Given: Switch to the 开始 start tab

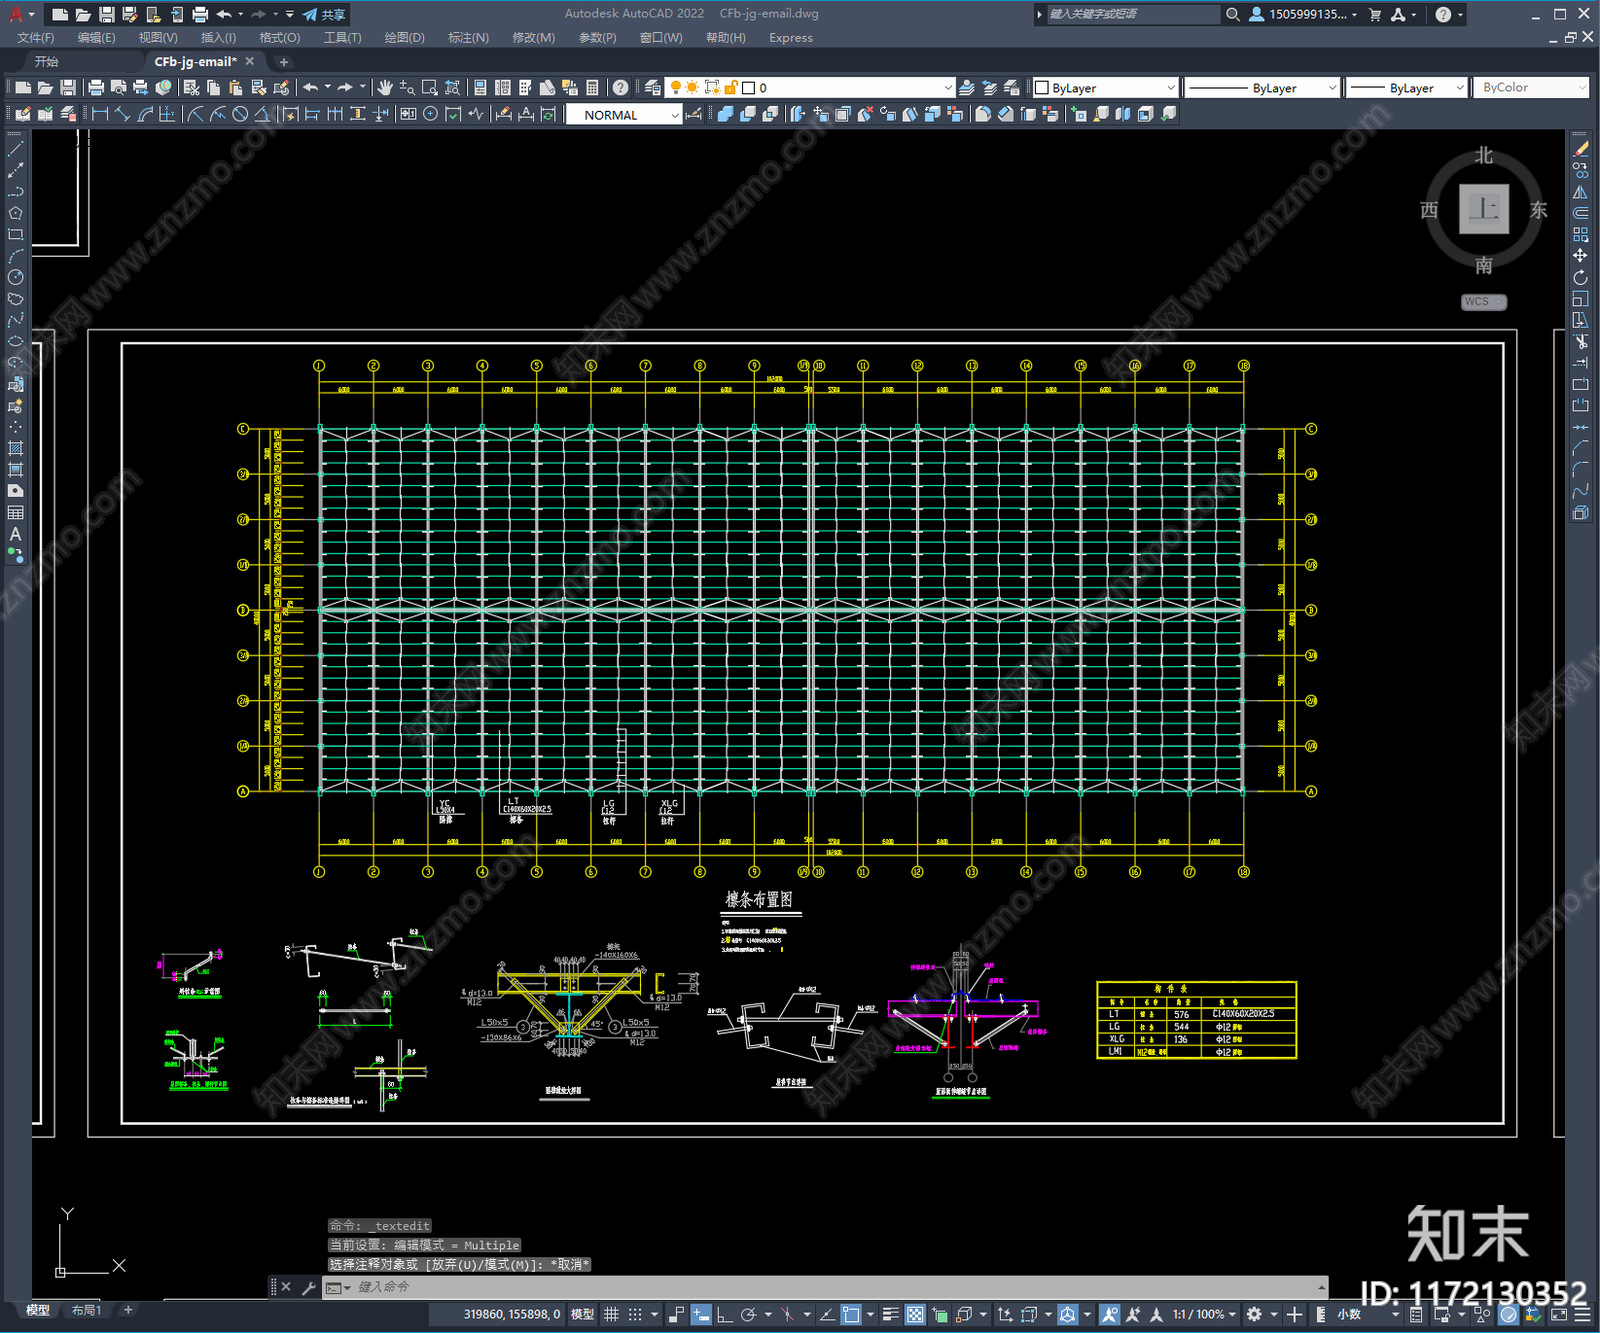Looking at the screenshot, I should point(47,62).
